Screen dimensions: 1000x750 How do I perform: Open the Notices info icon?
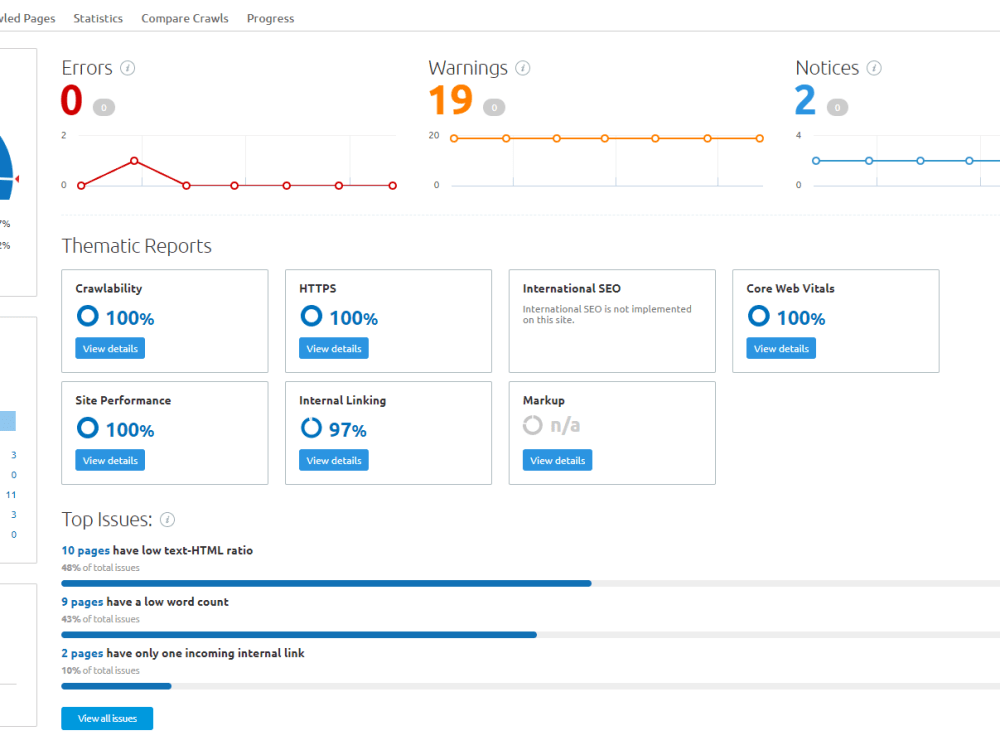point(874,68)
